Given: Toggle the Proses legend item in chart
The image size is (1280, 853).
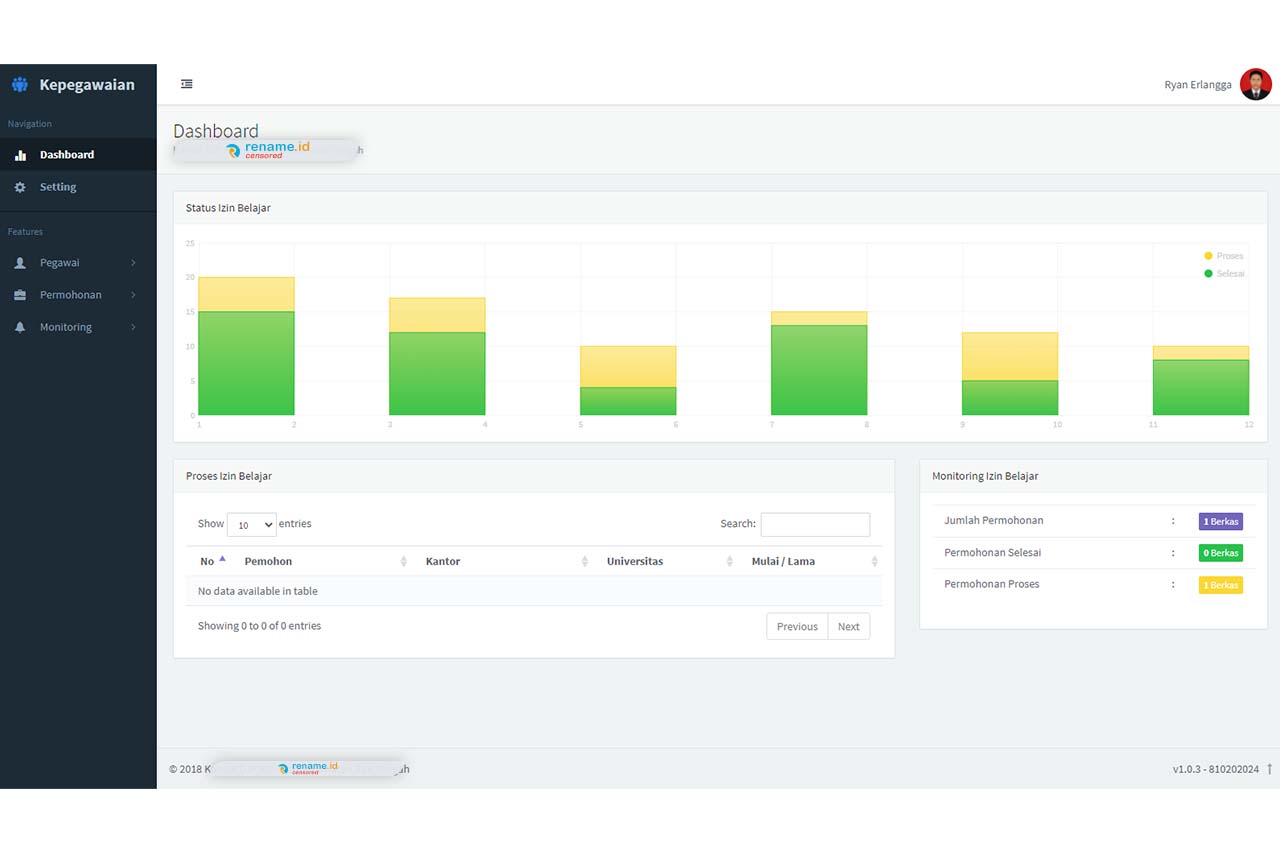Looking at the screenshot, I should (1223, 256).
